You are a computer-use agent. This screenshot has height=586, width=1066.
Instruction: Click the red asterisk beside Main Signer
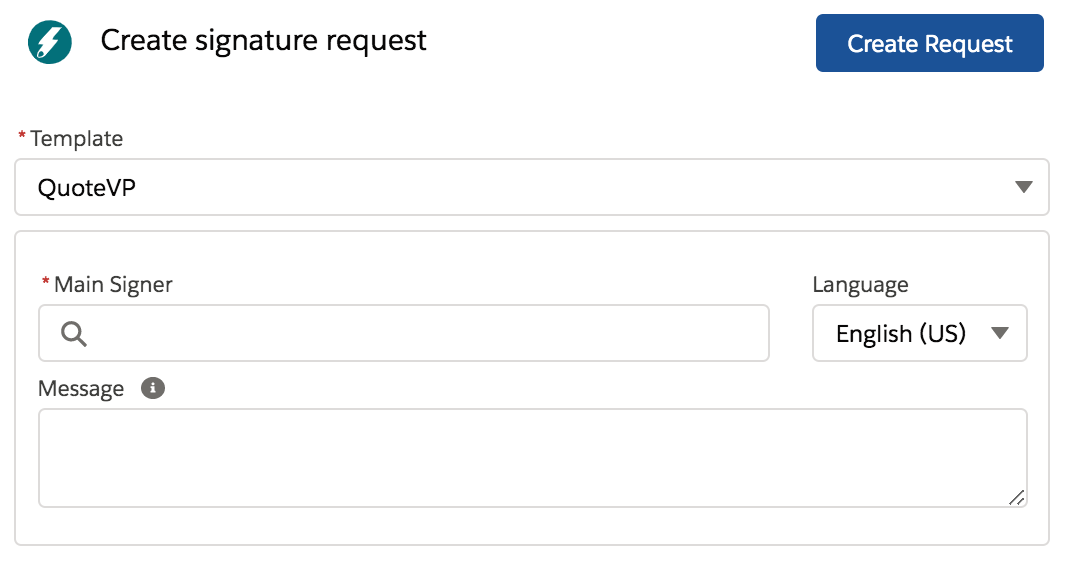coord(45,283)
